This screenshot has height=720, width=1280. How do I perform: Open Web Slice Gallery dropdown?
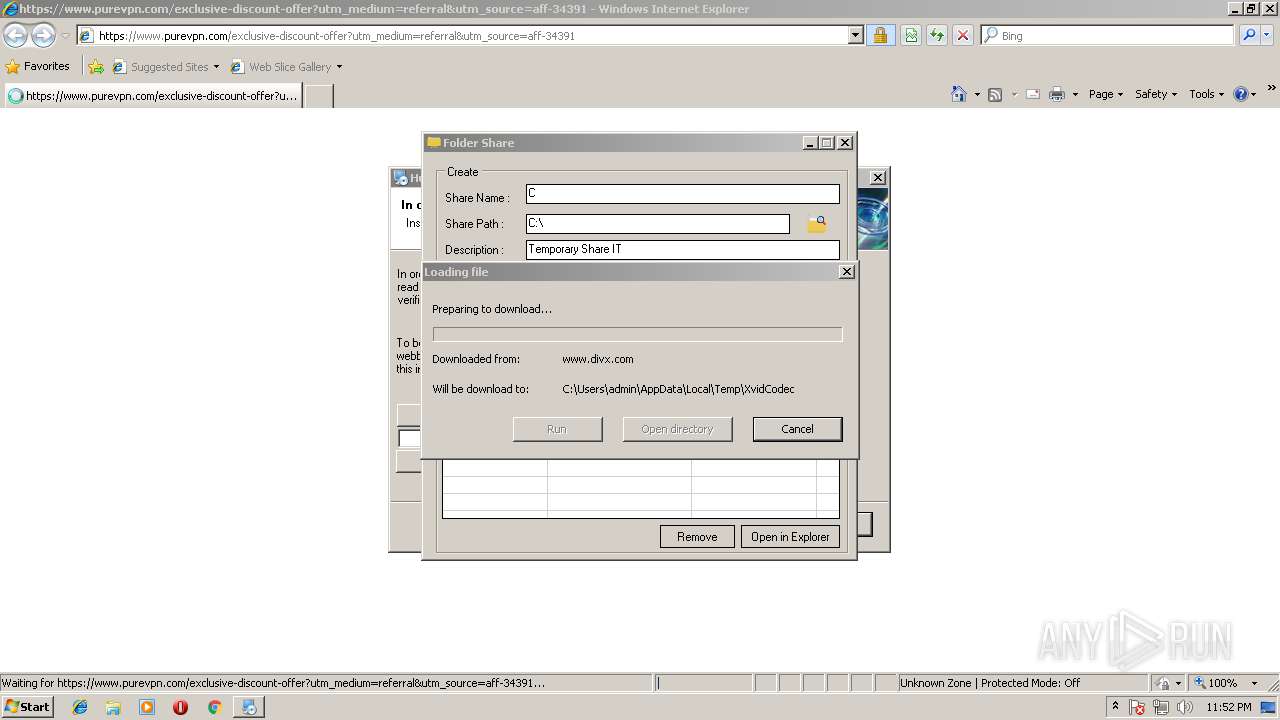coord(287,67)
